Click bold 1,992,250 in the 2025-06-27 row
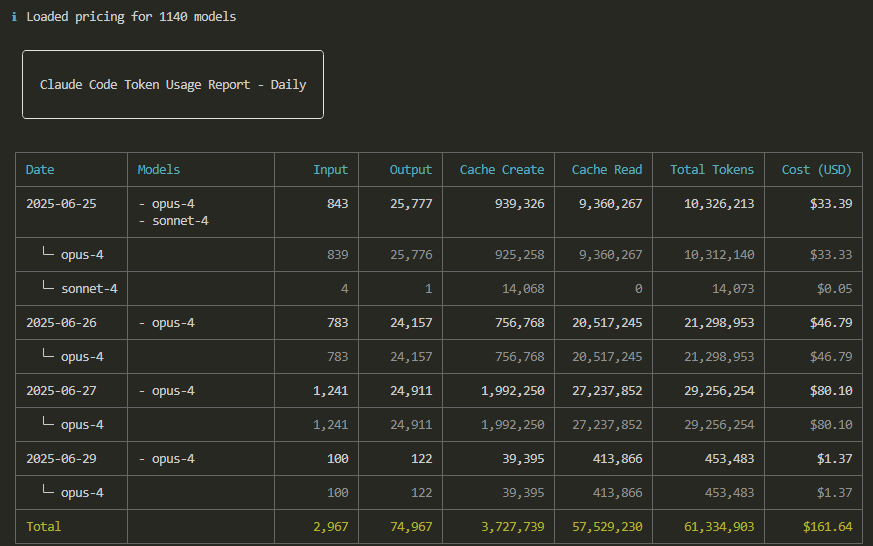This screenshot has height=546, width=873. [x=512, y=391]
